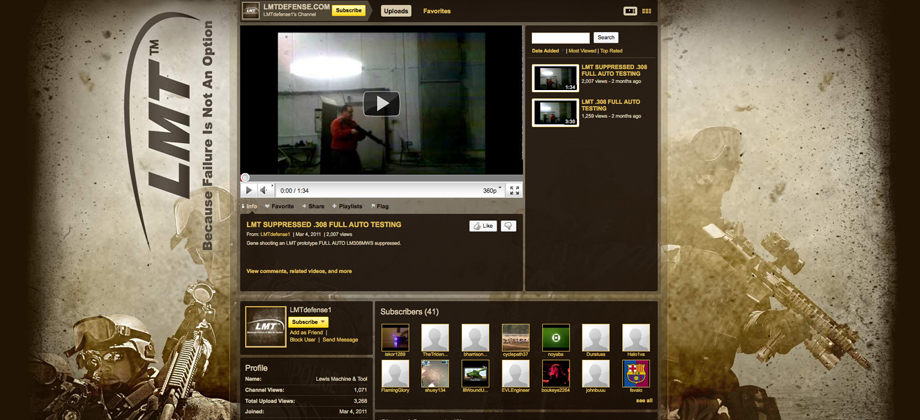Switch to player view layout icon
Viewport: 920px width, 420px height.
(x=630, y=11)
